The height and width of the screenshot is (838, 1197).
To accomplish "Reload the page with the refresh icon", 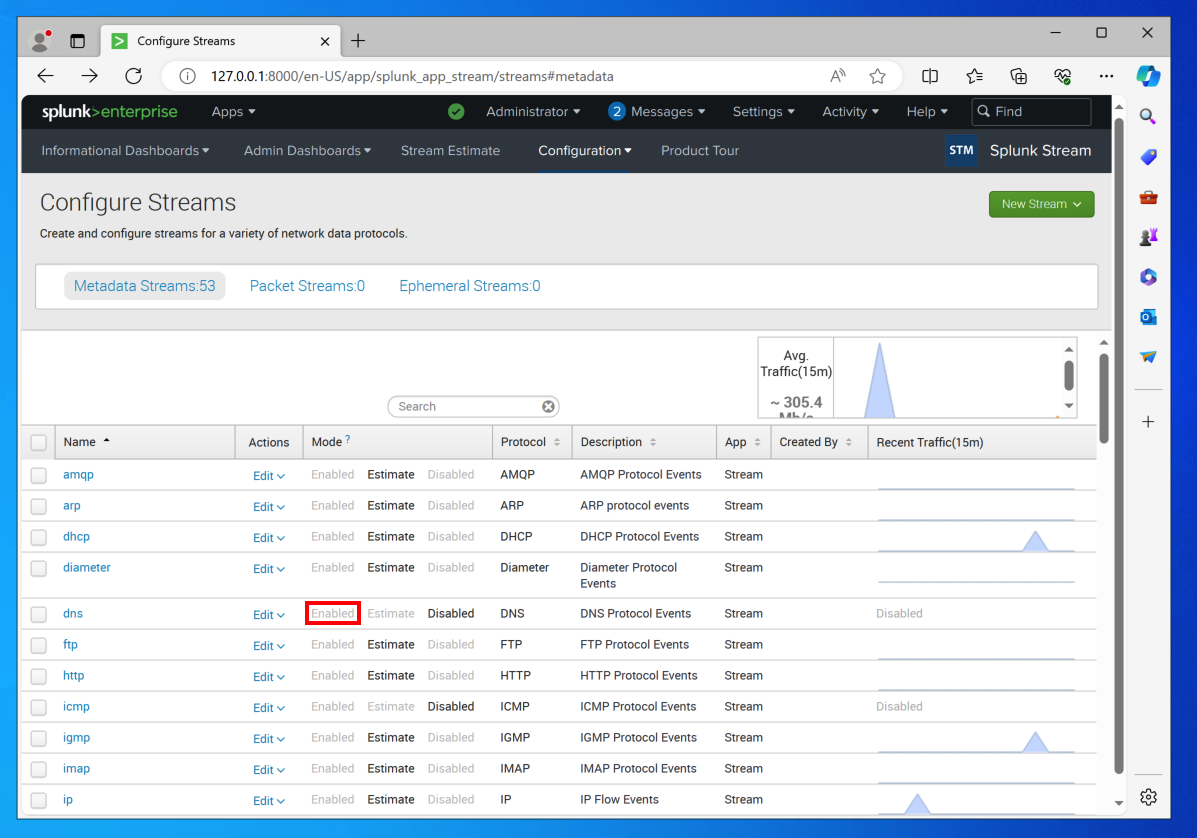I will (x=133, y=76).
